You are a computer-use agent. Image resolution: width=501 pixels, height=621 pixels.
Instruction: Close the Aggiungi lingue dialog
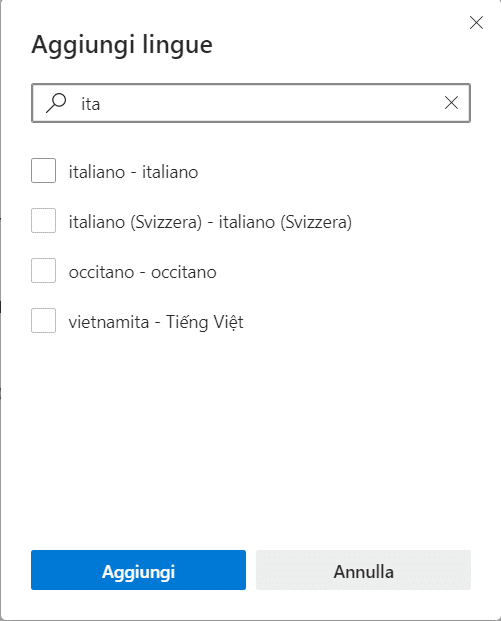click(x=476, y=23)
